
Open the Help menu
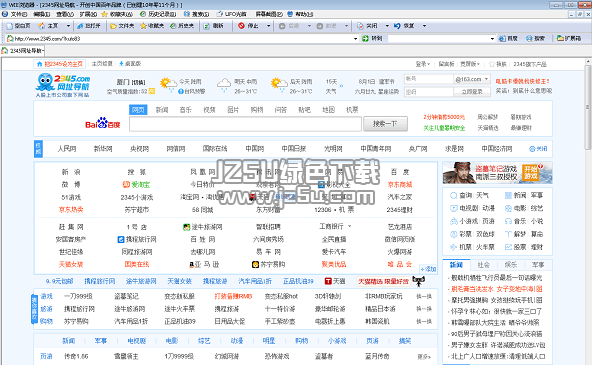pos(300,14)
